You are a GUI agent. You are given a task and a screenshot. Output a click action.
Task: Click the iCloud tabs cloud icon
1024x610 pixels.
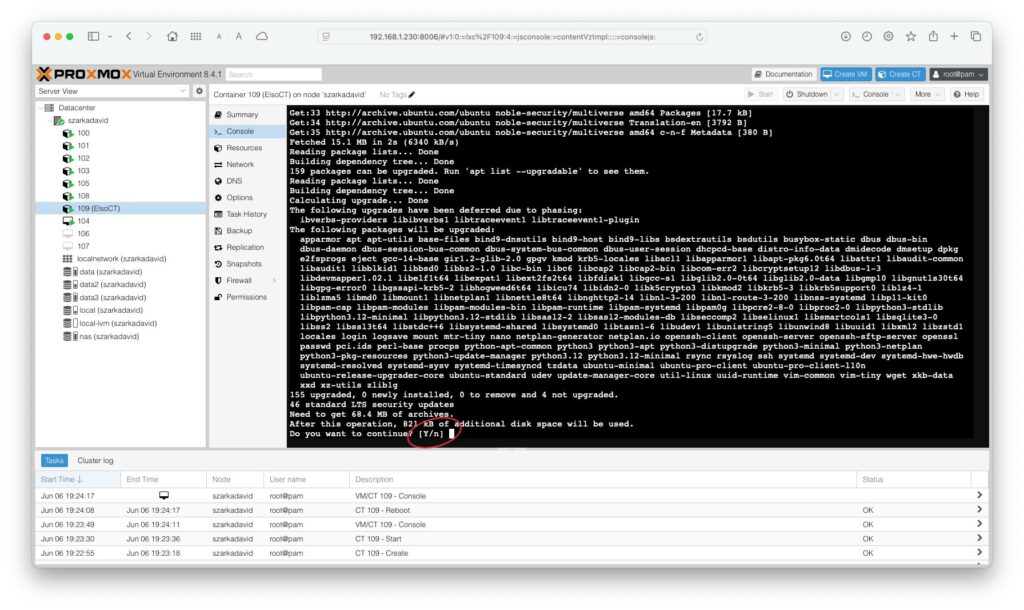(x=262, y=37)
